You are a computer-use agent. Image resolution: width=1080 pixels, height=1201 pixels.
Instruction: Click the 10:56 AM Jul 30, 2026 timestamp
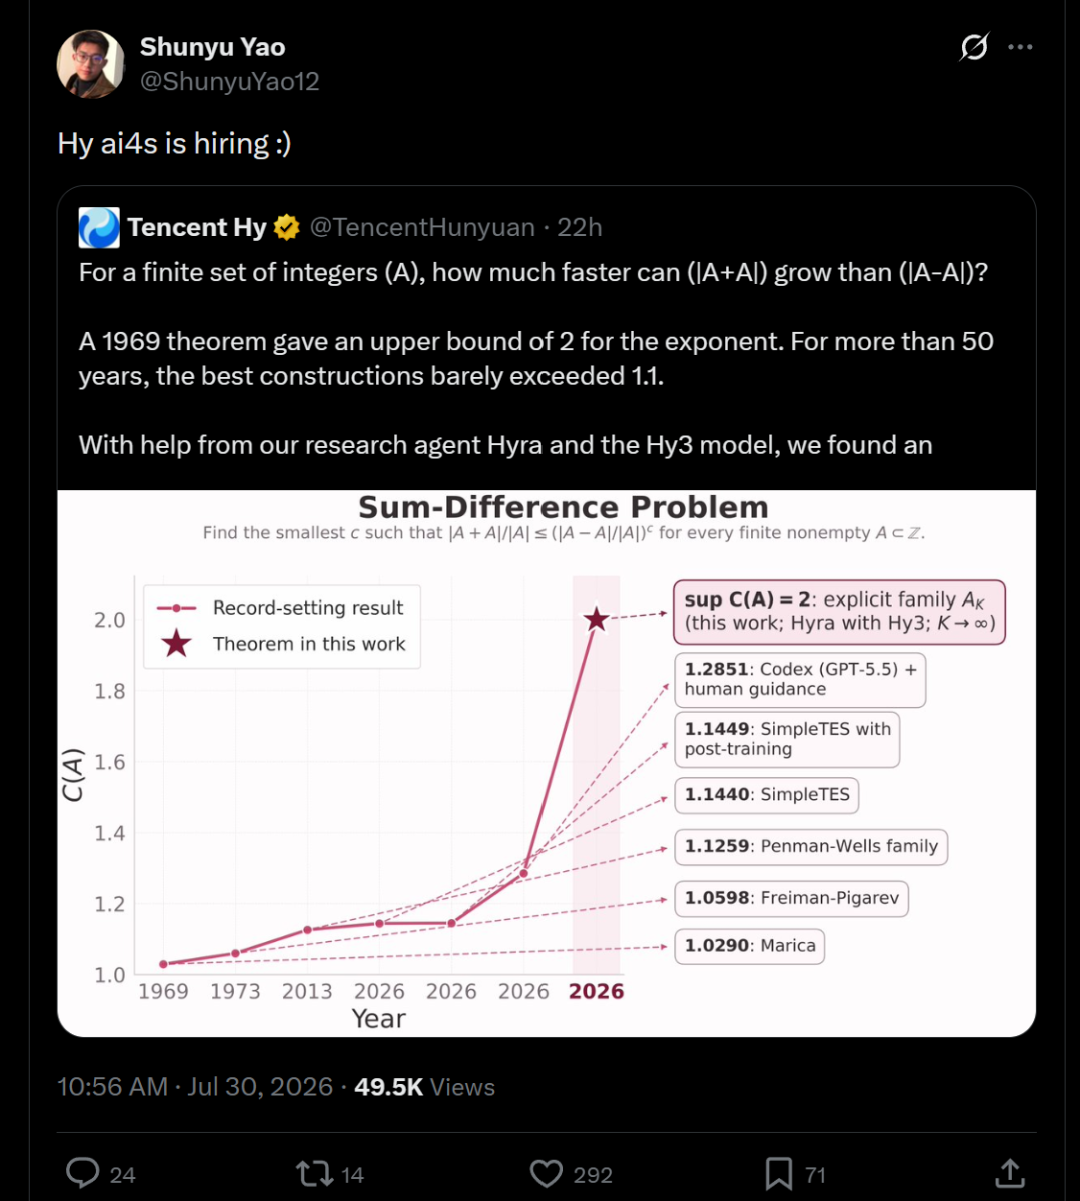click(x=195, y=1087)
